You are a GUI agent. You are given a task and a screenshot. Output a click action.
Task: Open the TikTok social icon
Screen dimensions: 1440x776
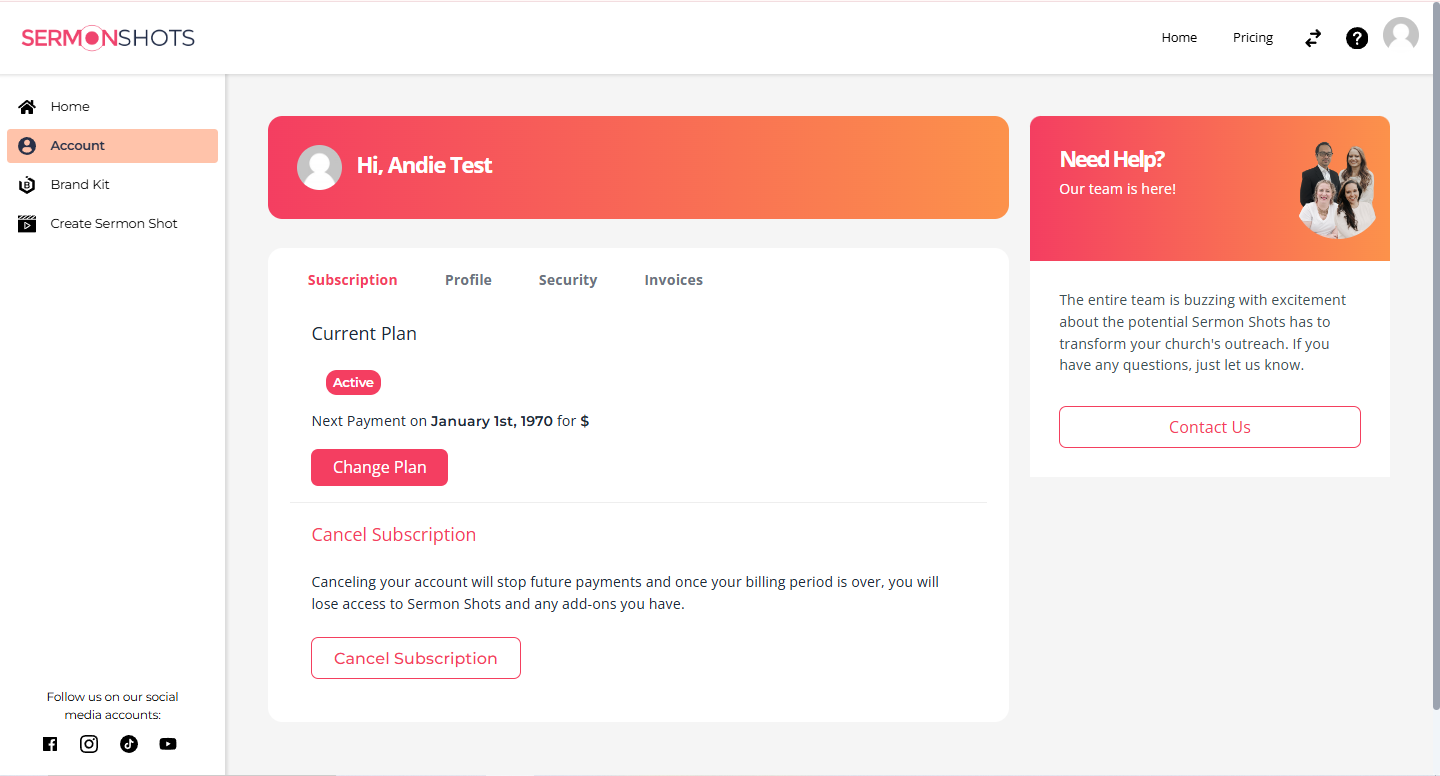tap(129, 744)
